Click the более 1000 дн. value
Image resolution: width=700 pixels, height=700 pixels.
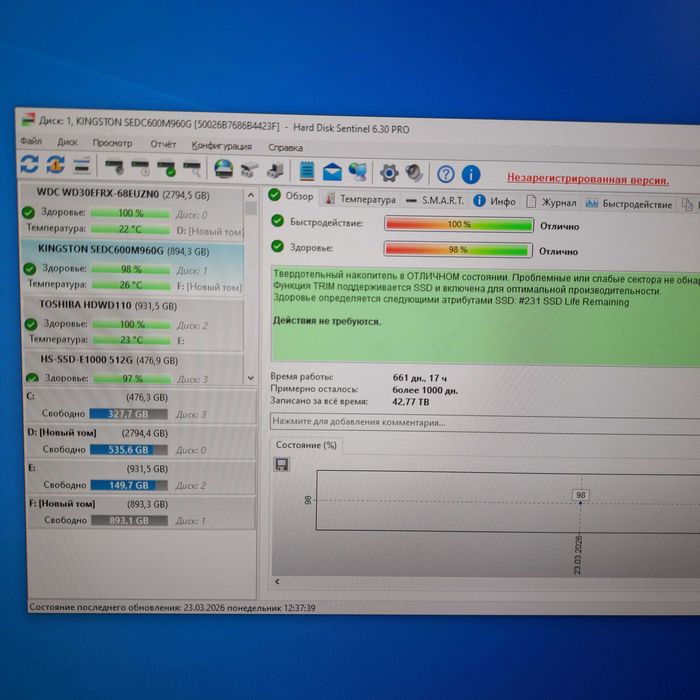click(x=425, y=390)
